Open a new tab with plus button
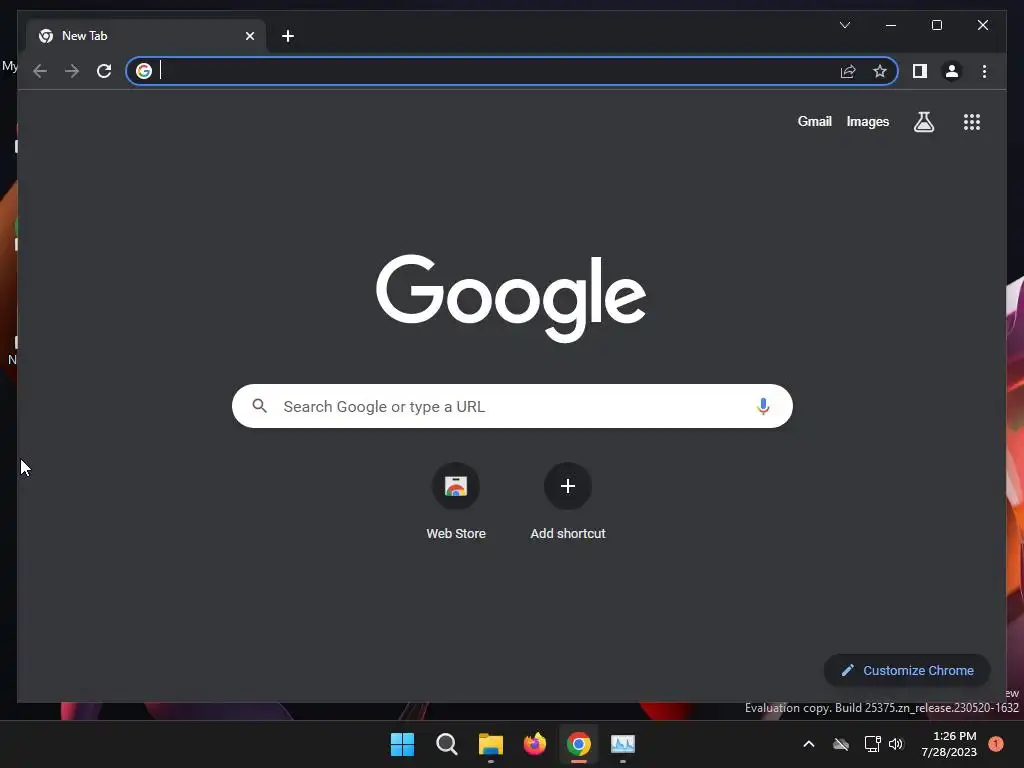 (x=288, y=36)
